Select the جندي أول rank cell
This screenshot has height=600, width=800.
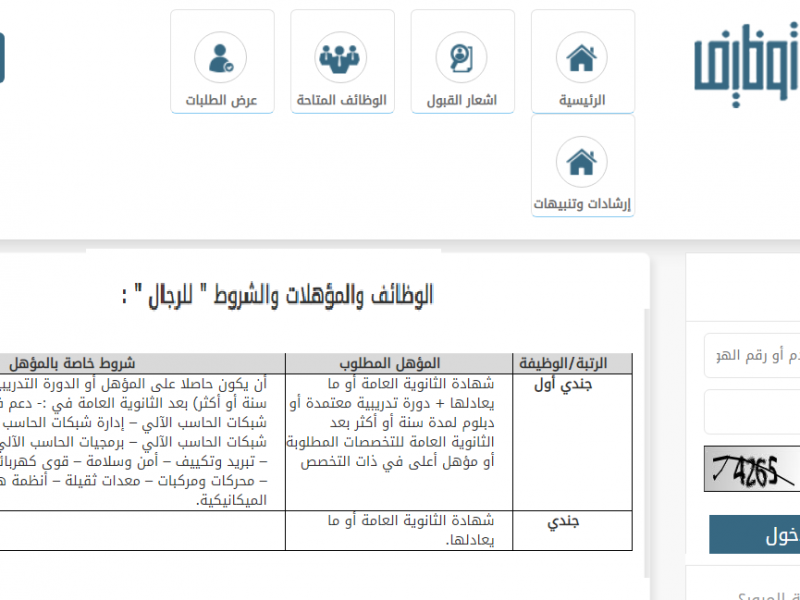572,442
